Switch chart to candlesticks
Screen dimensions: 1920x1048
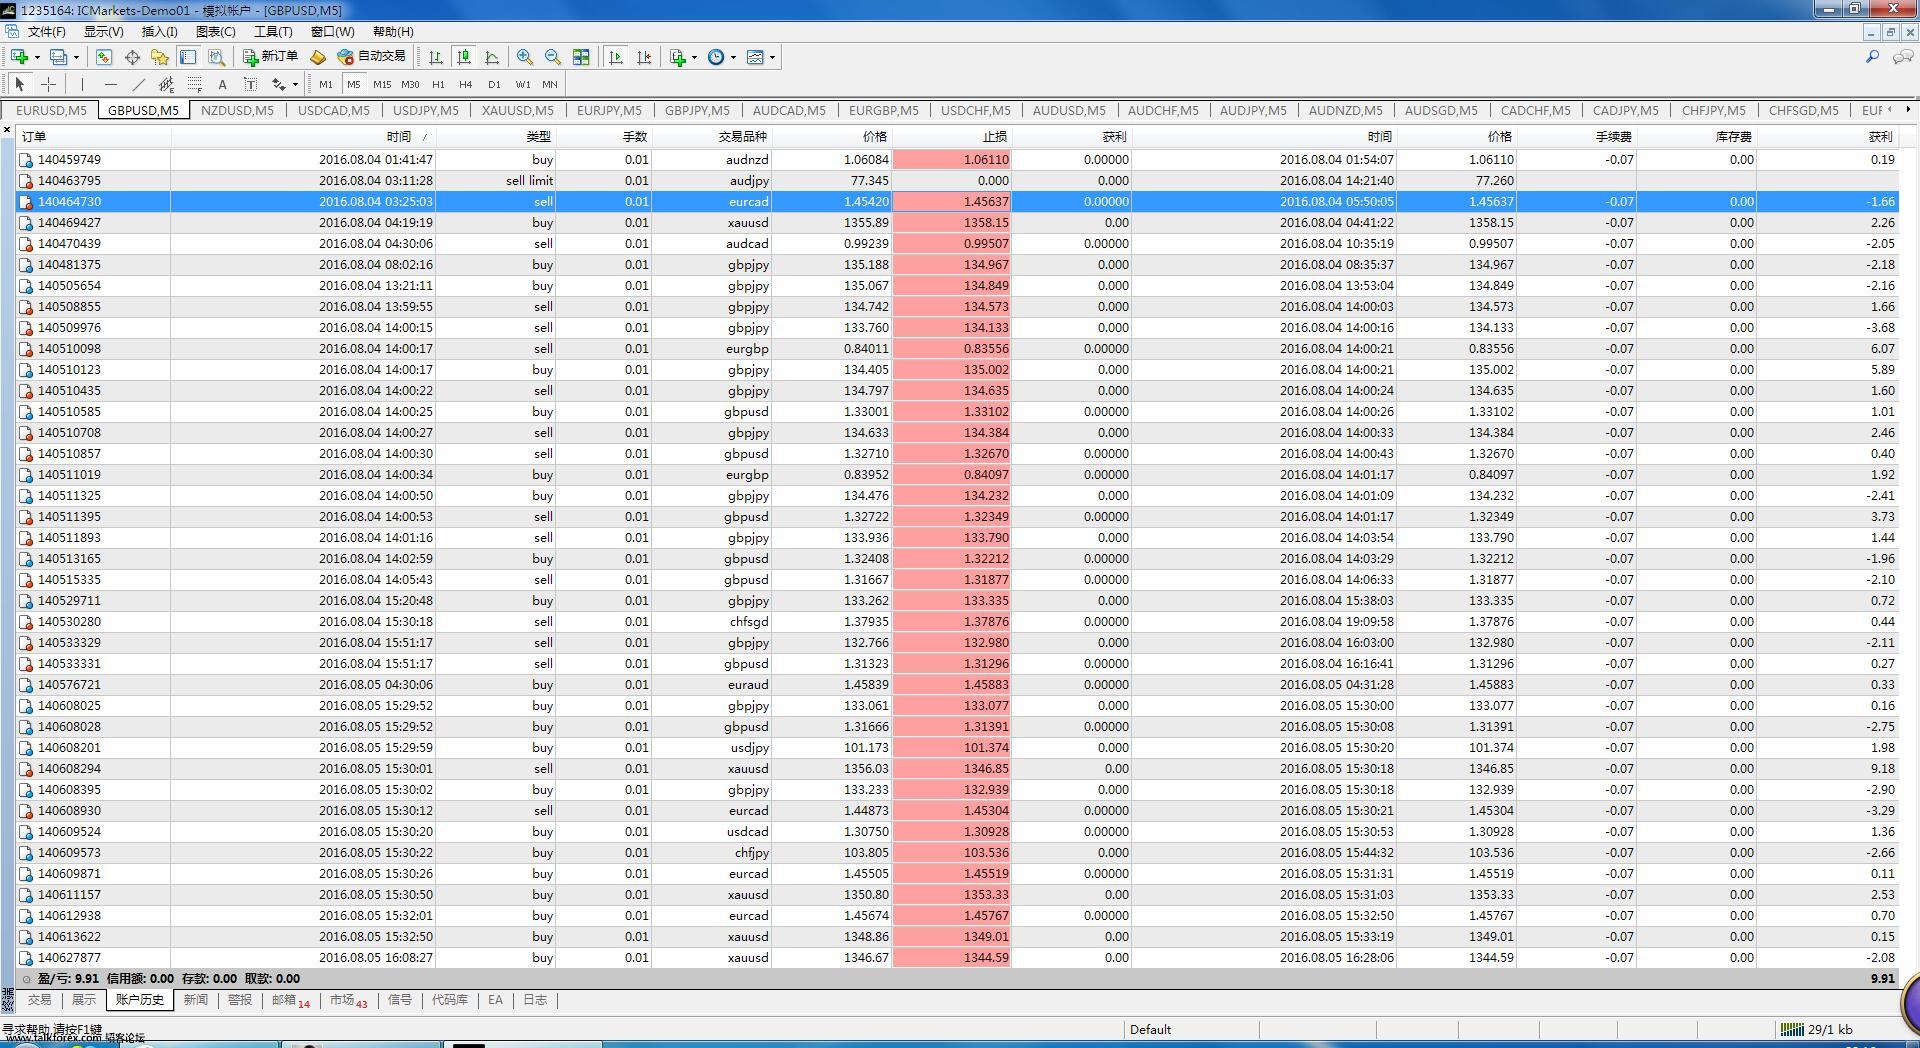(x=464, y=57)
